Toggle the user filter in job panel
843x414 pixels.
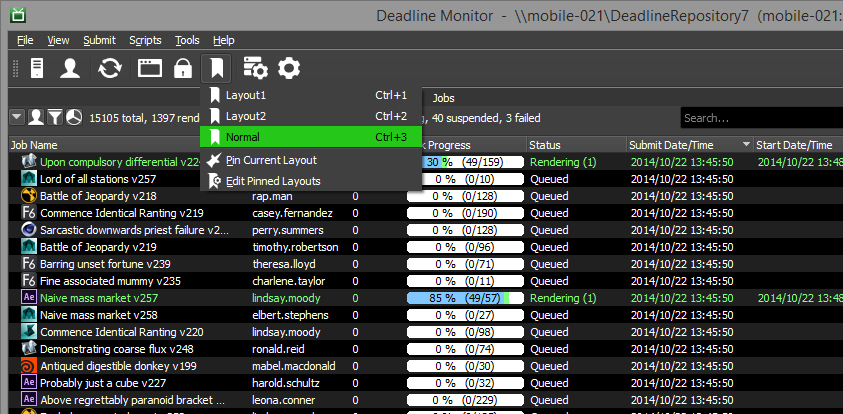(36, 117)
